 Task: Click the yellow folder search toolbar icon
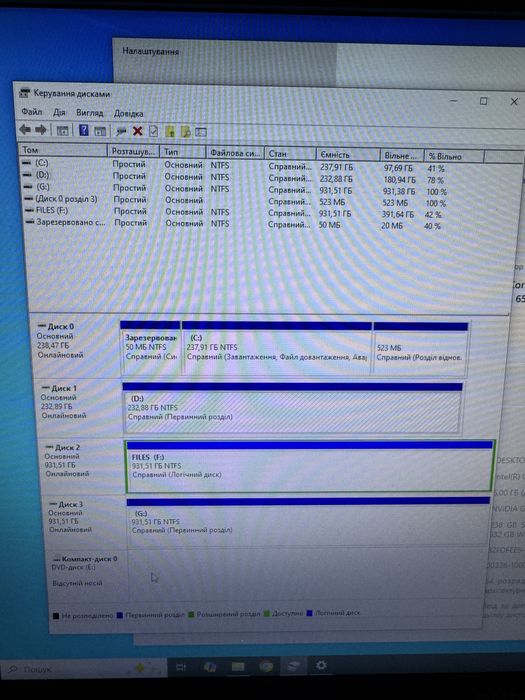[x=185, y=132]
